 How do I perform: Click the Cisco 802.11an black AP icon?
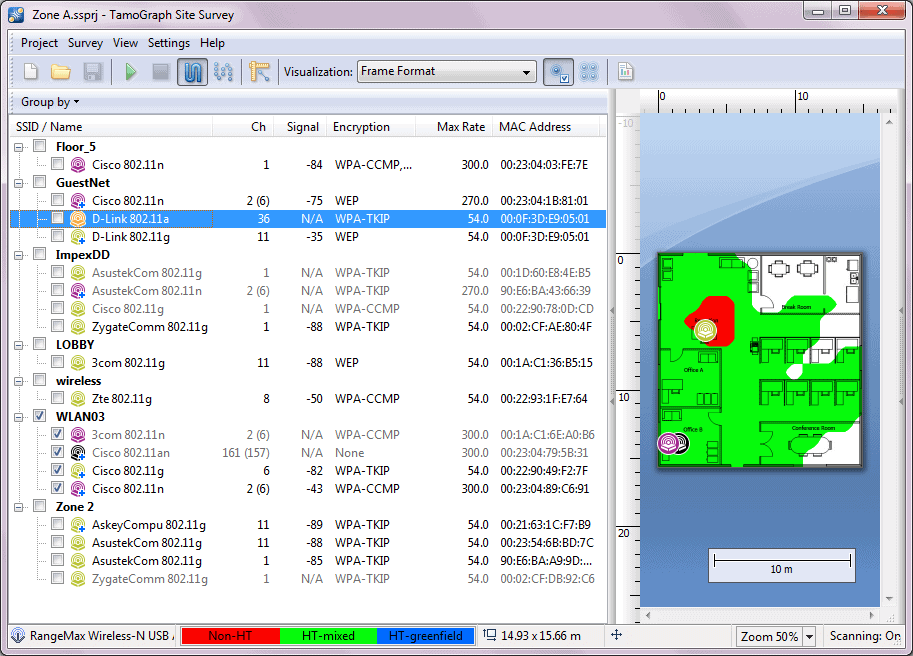coord(77,453)
